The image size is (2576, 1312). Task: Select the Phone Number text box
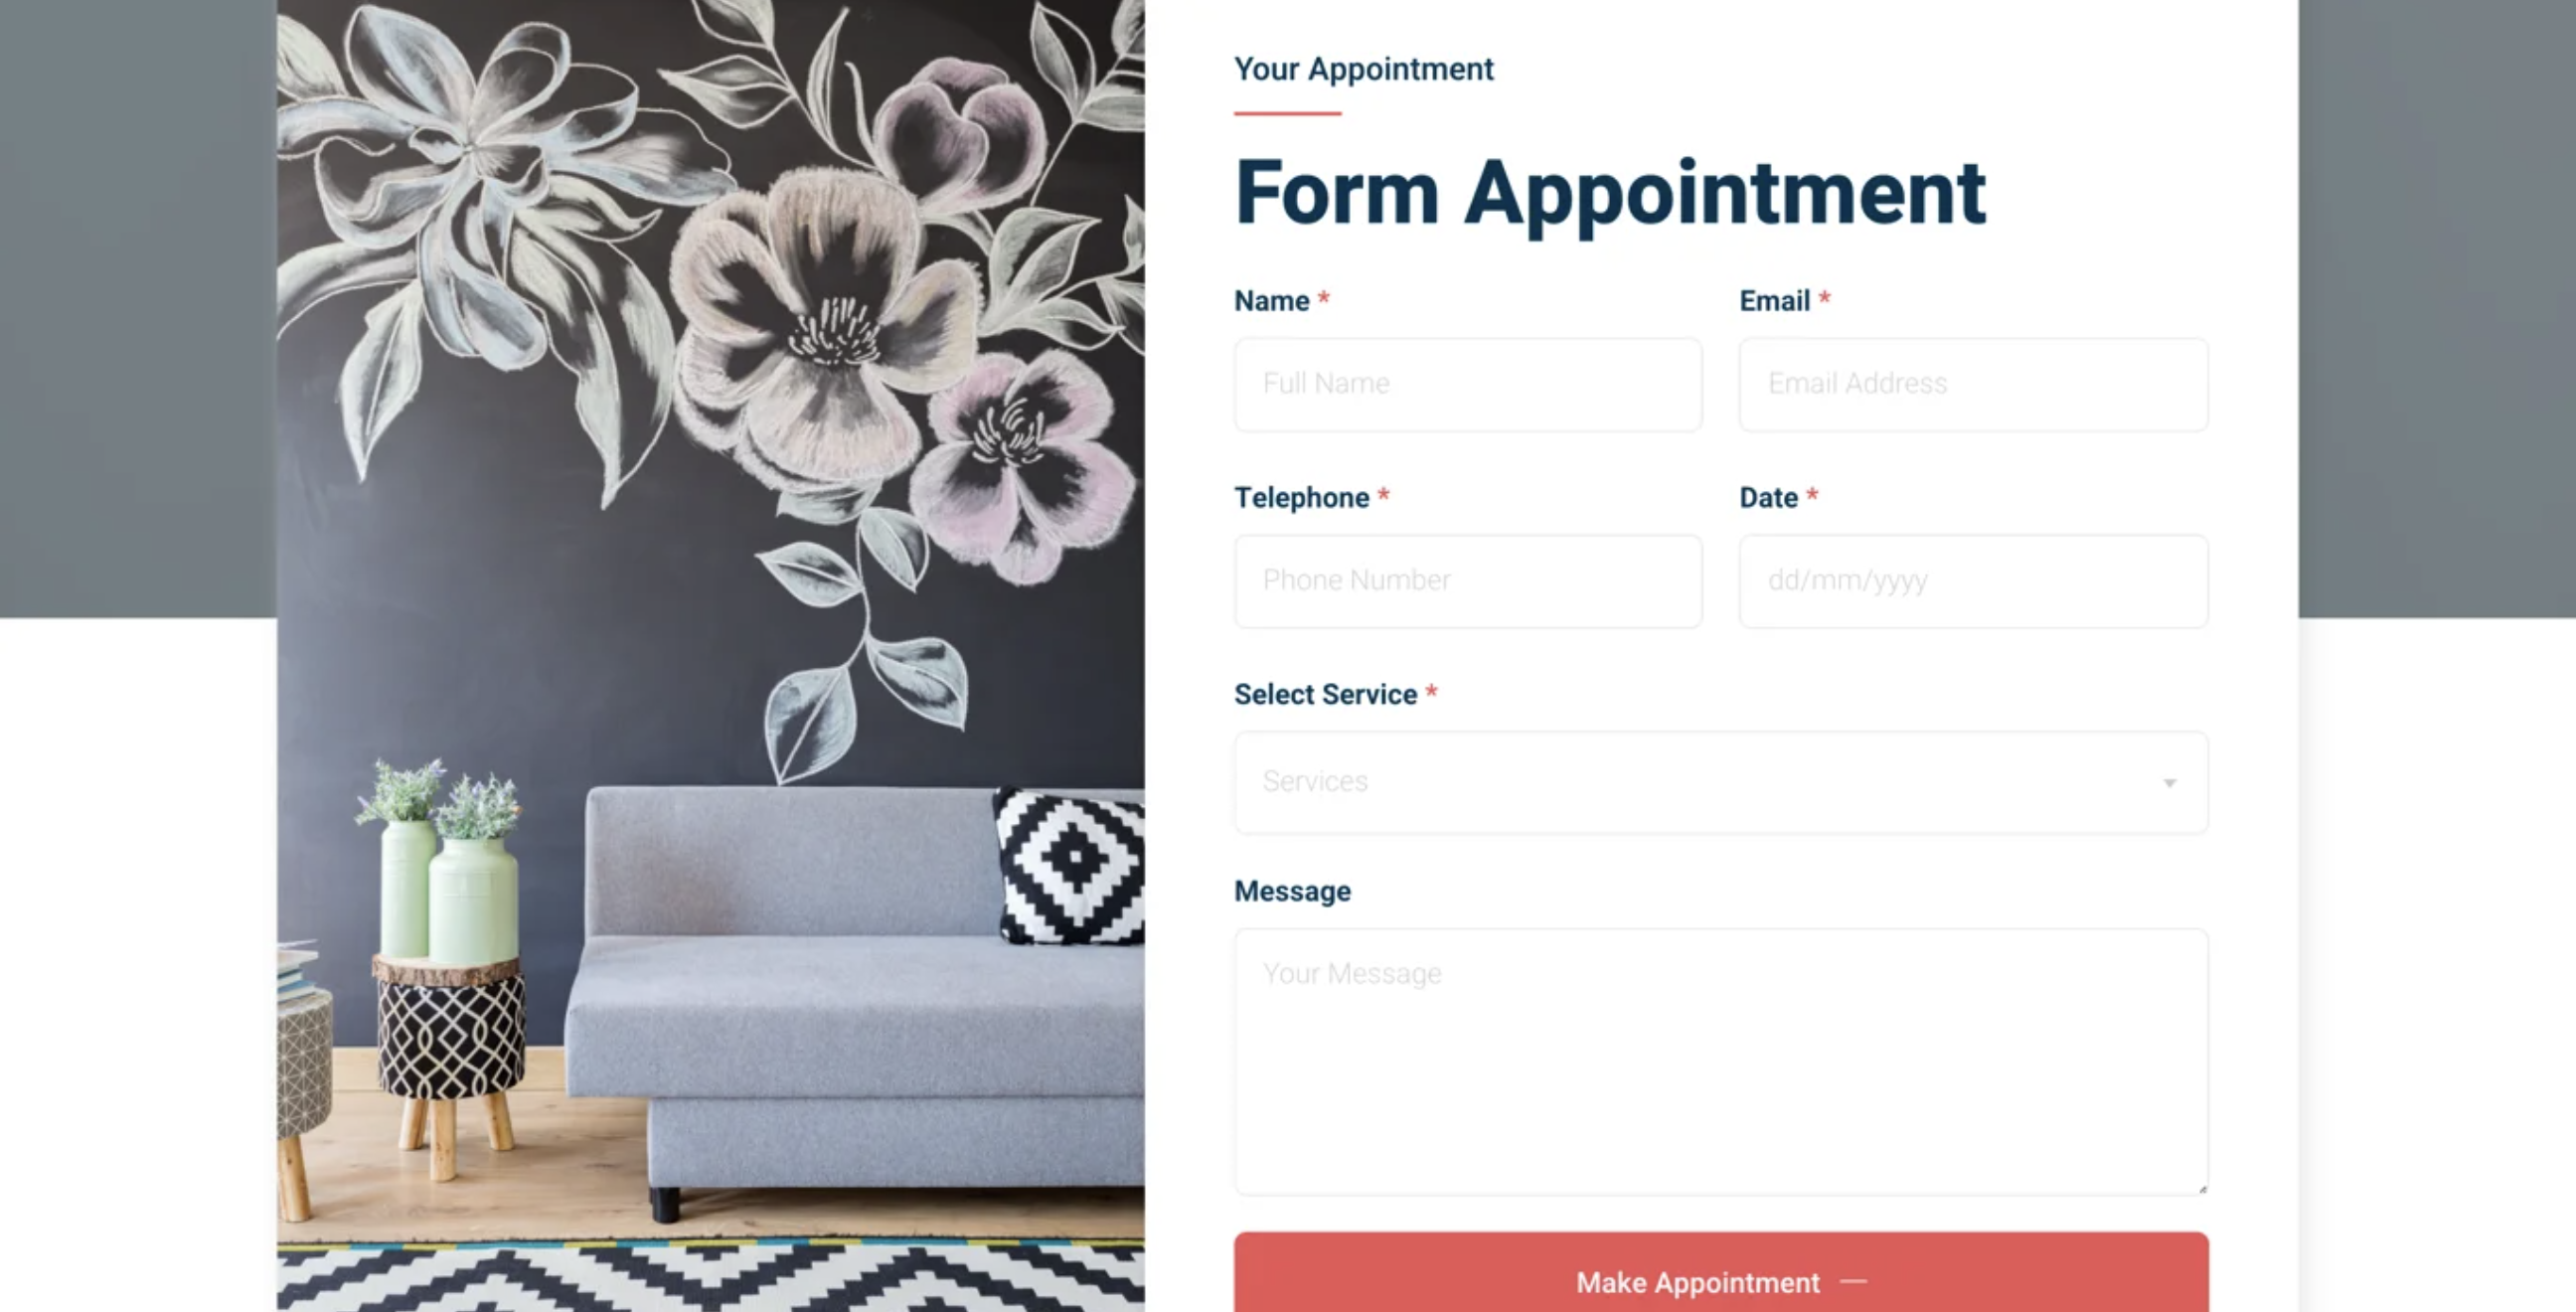pos(1467,581)
